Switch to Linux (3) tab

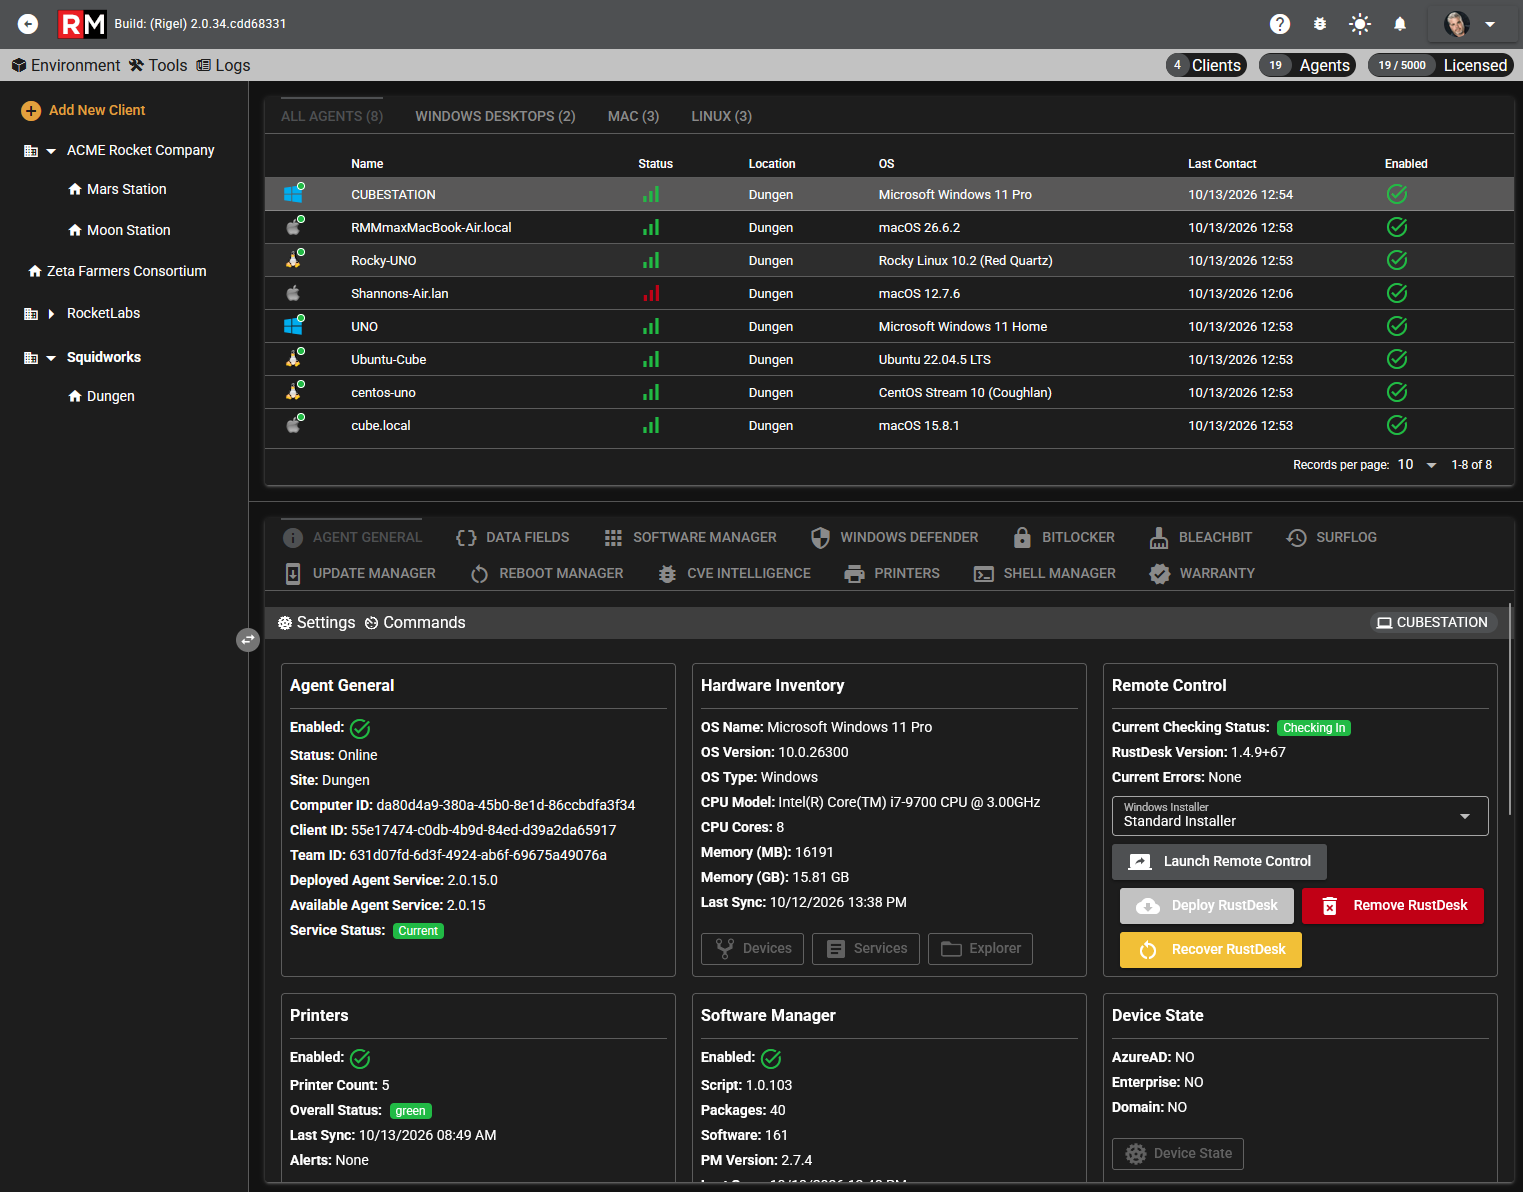pos(722,116)
